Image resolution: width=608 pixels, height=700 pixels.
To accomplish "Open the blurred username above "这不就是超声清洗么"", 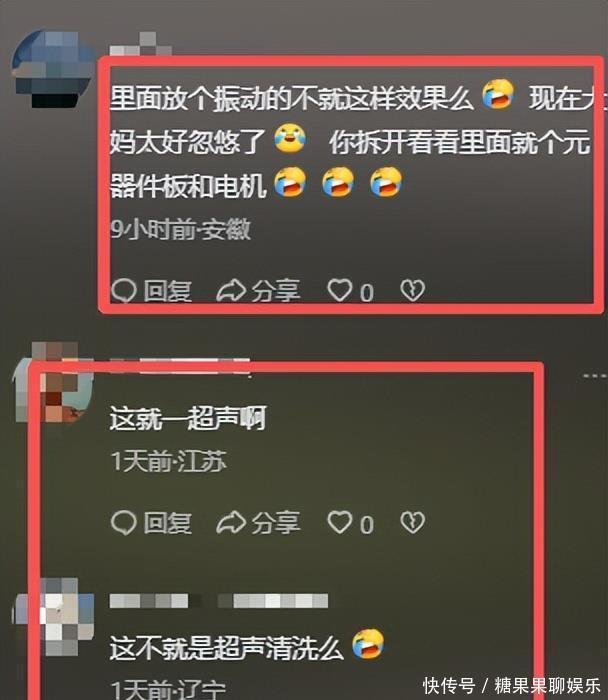I will pos(219,601).
